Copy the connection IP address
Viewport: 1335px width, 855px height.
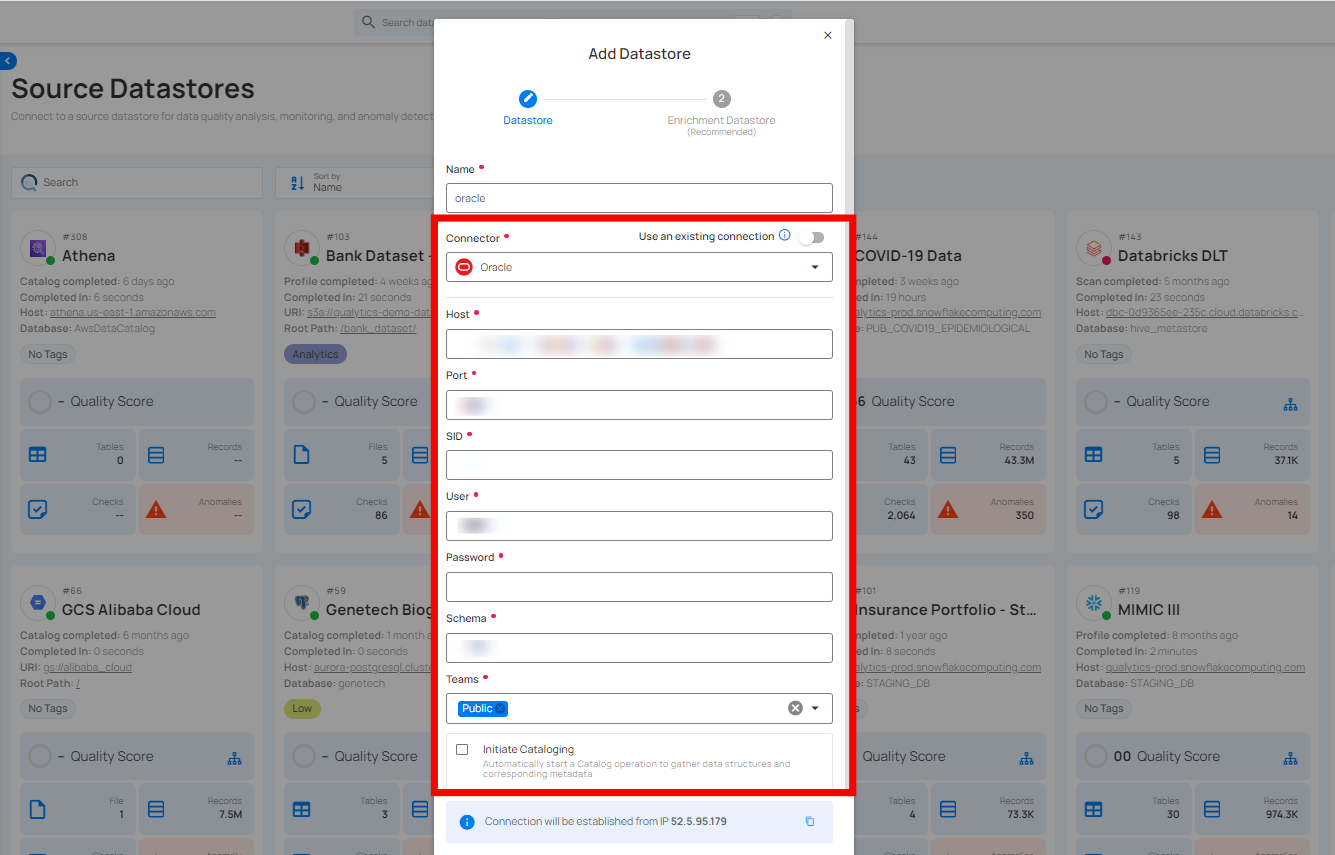810,821
